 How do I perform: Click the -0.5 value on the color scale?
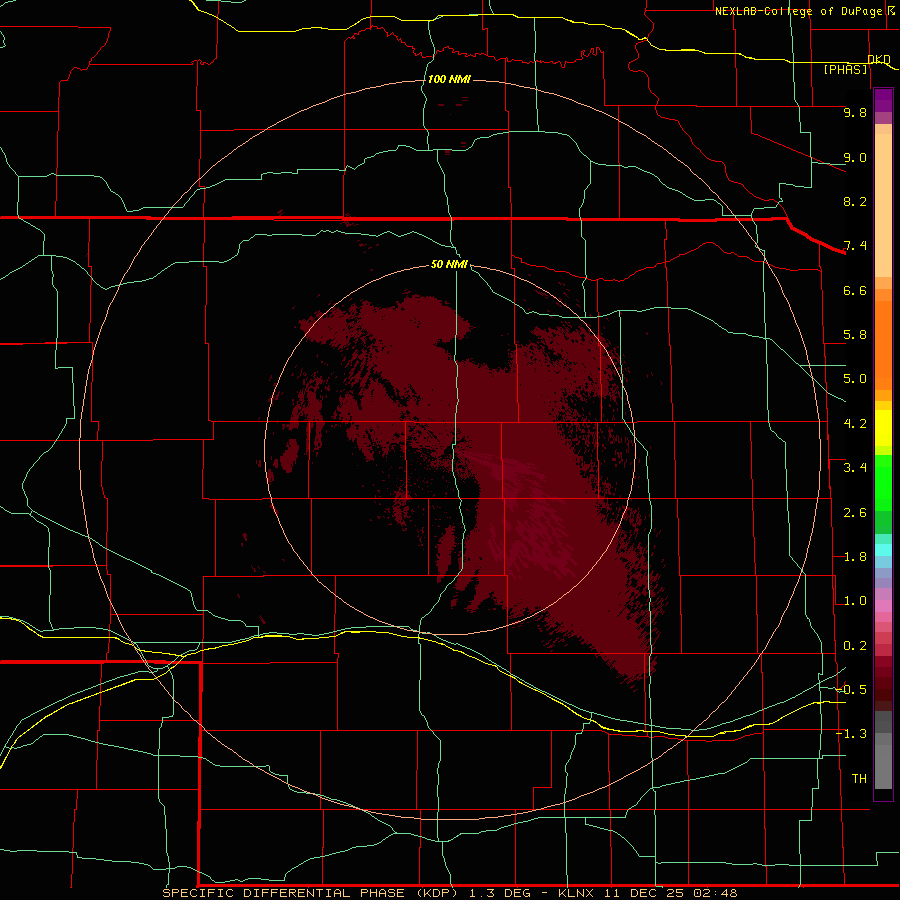pyautogui.click(x=852, y=689)
